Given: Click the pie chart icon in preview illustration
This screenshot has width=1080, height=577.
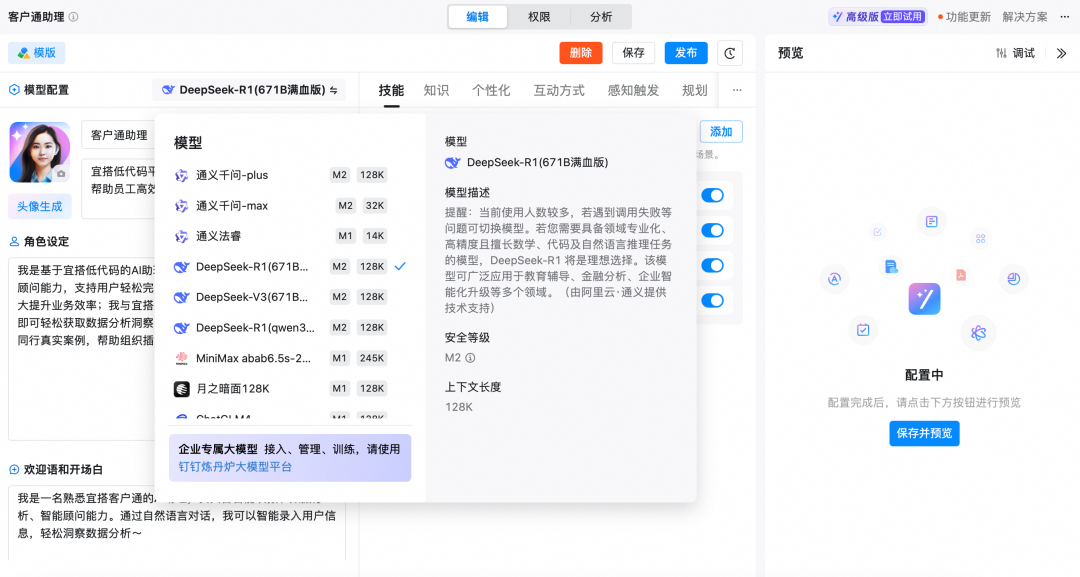Looking at the screenshot, I should pos(1013,278).
